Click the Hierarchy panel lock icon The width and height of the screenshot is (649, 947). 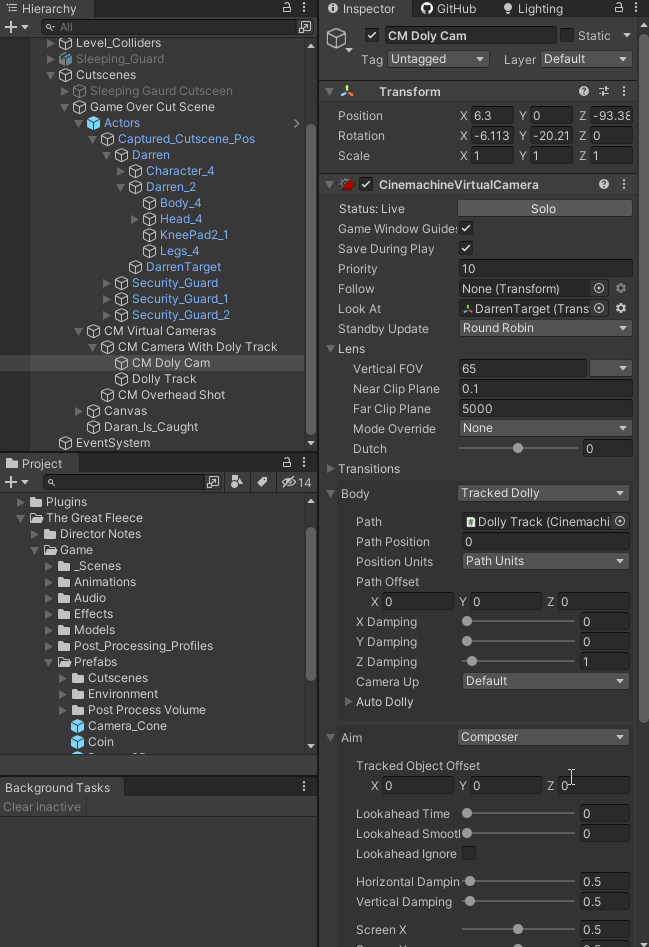click(x=287, y=8)
